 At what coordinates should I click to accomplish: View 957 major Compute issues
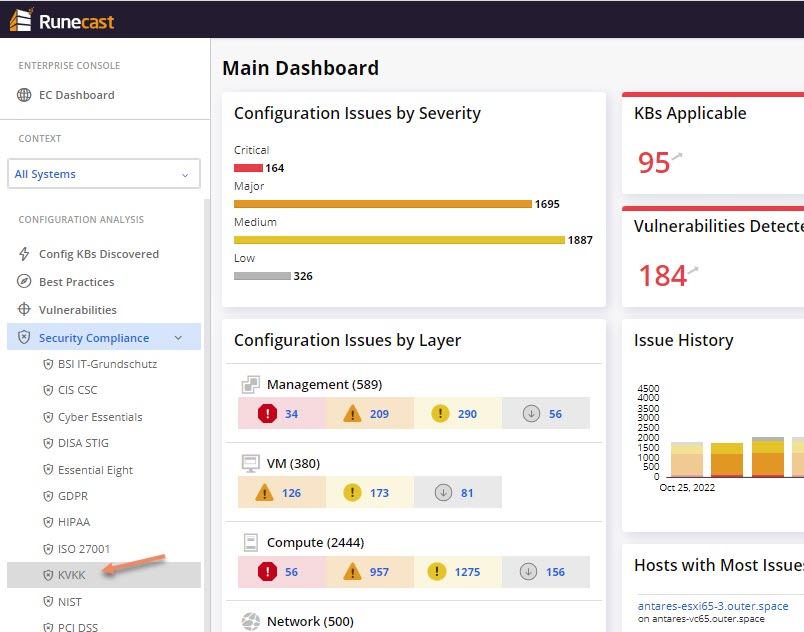379,572
